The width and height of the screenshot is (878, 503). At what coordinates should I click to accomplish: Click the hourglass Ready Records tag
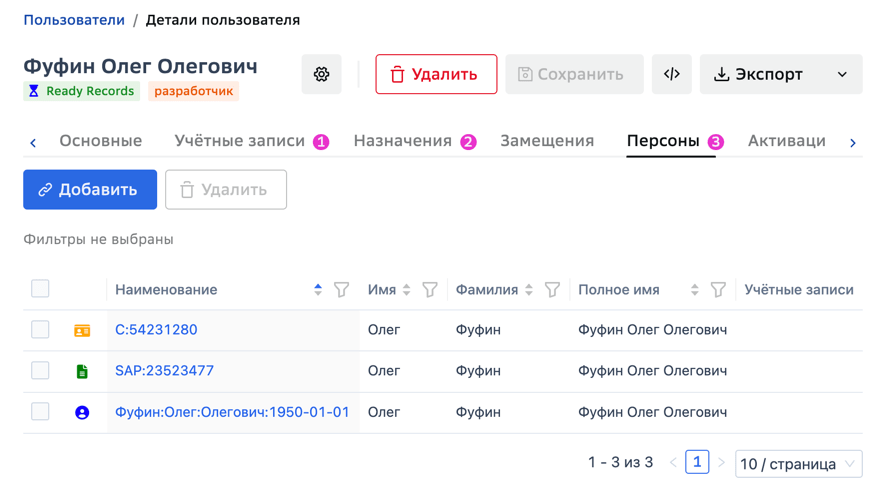pyautogui.click(x=82, y=91)
